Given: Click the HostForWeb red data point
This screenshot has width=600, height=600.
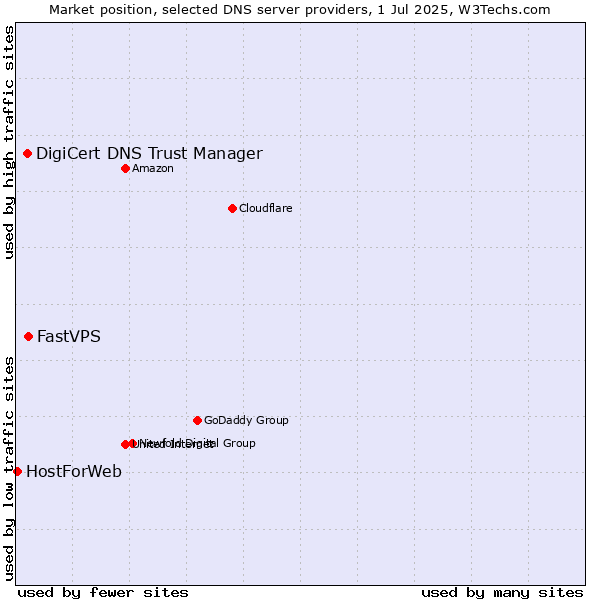Looking at the screenshot, I should pos(18,471).
